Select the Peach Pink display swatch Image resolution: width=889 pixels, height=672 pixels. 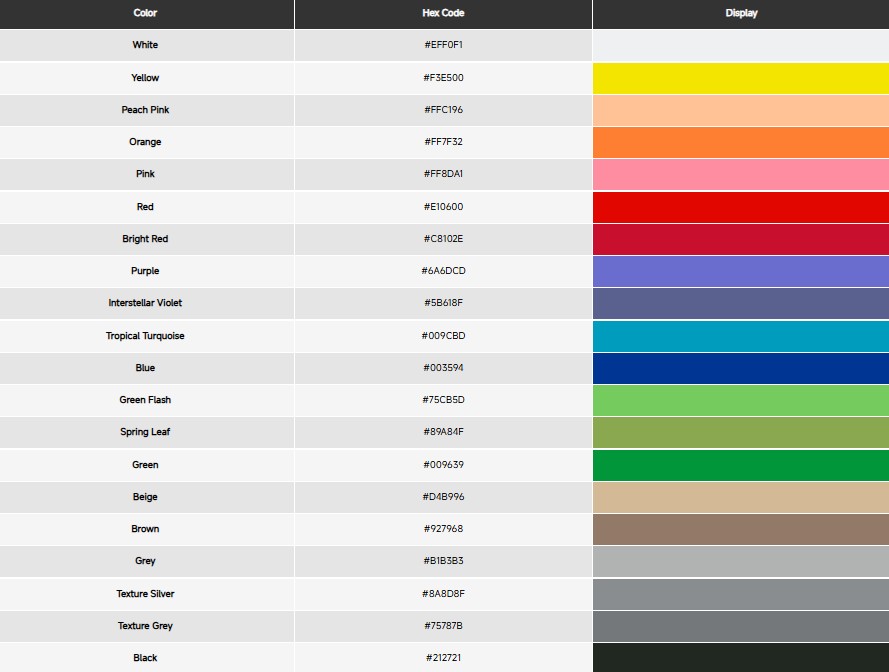click(740, 110)
